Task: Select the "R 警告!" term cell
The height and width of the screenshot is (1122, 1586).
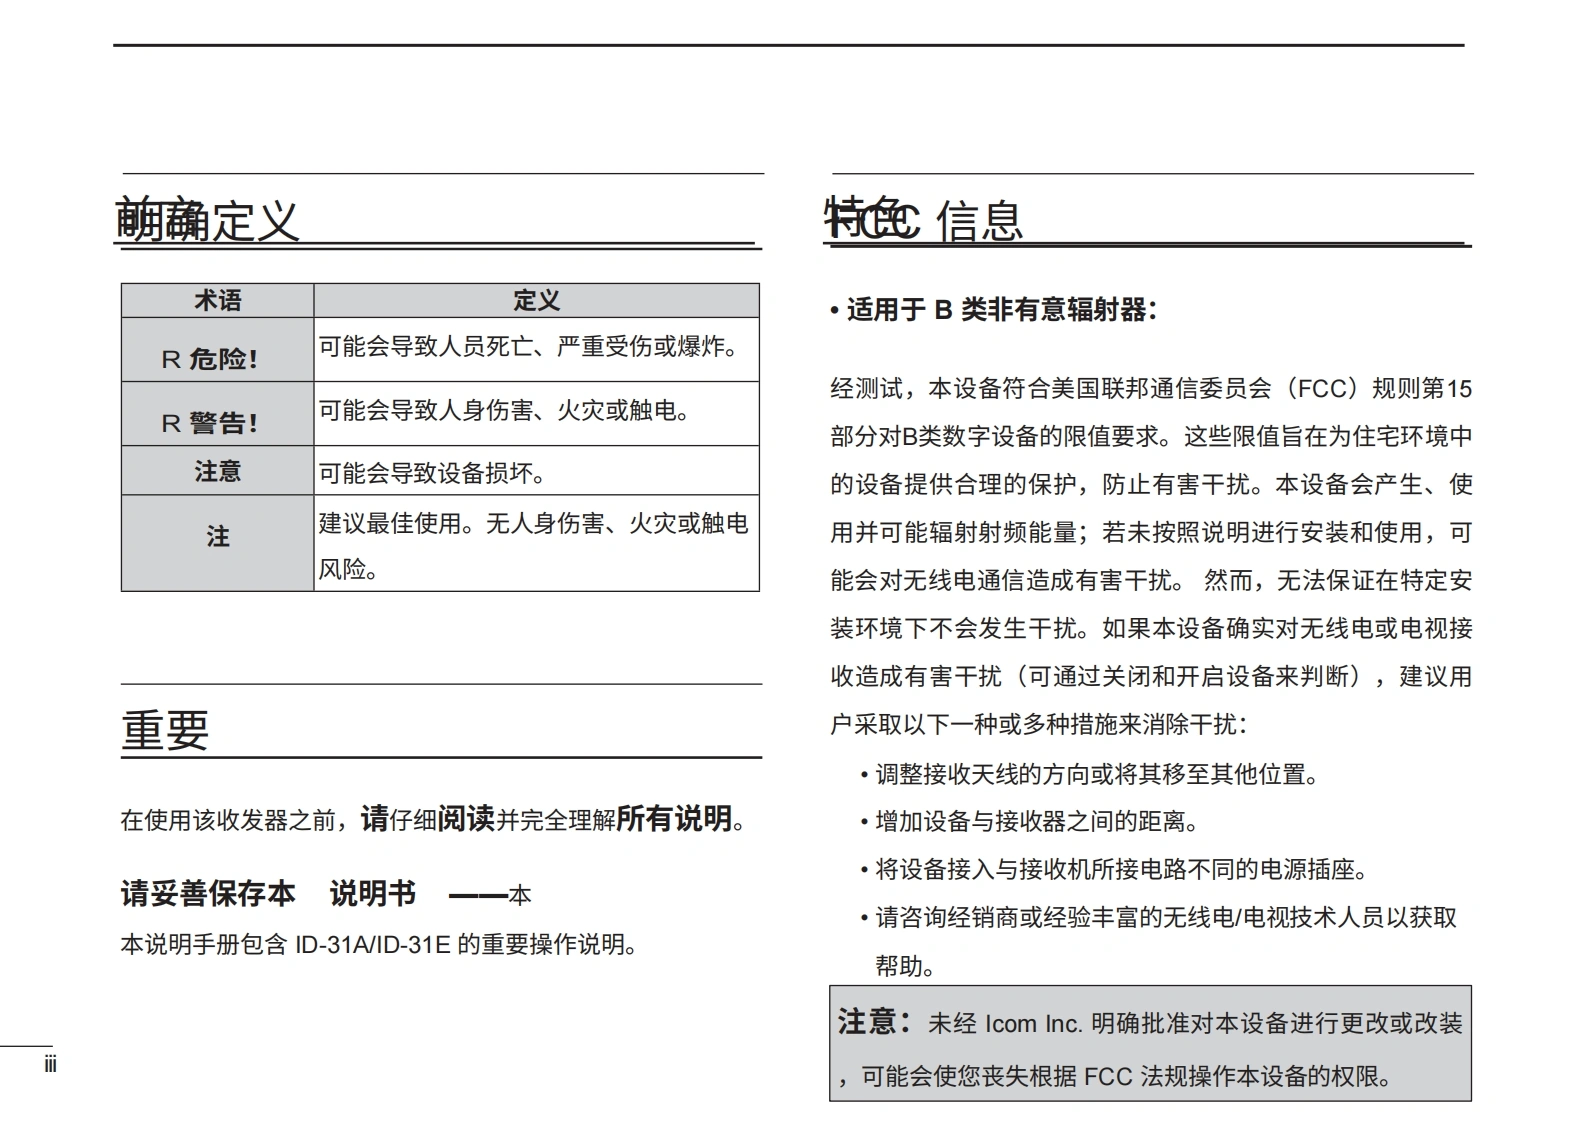Action: [x=211, y=422]
